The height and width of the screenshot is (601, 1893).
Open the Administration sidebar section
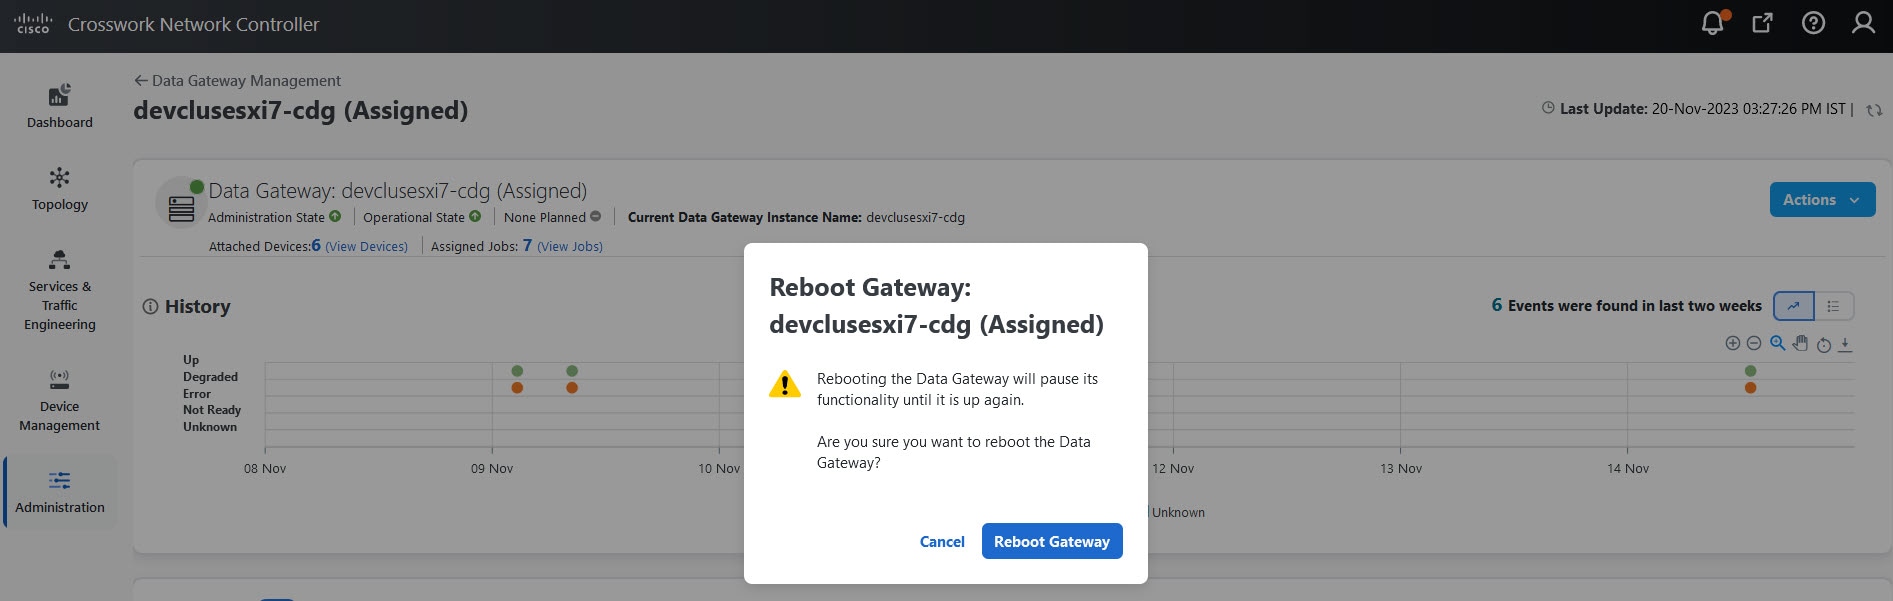coord(60,492)
